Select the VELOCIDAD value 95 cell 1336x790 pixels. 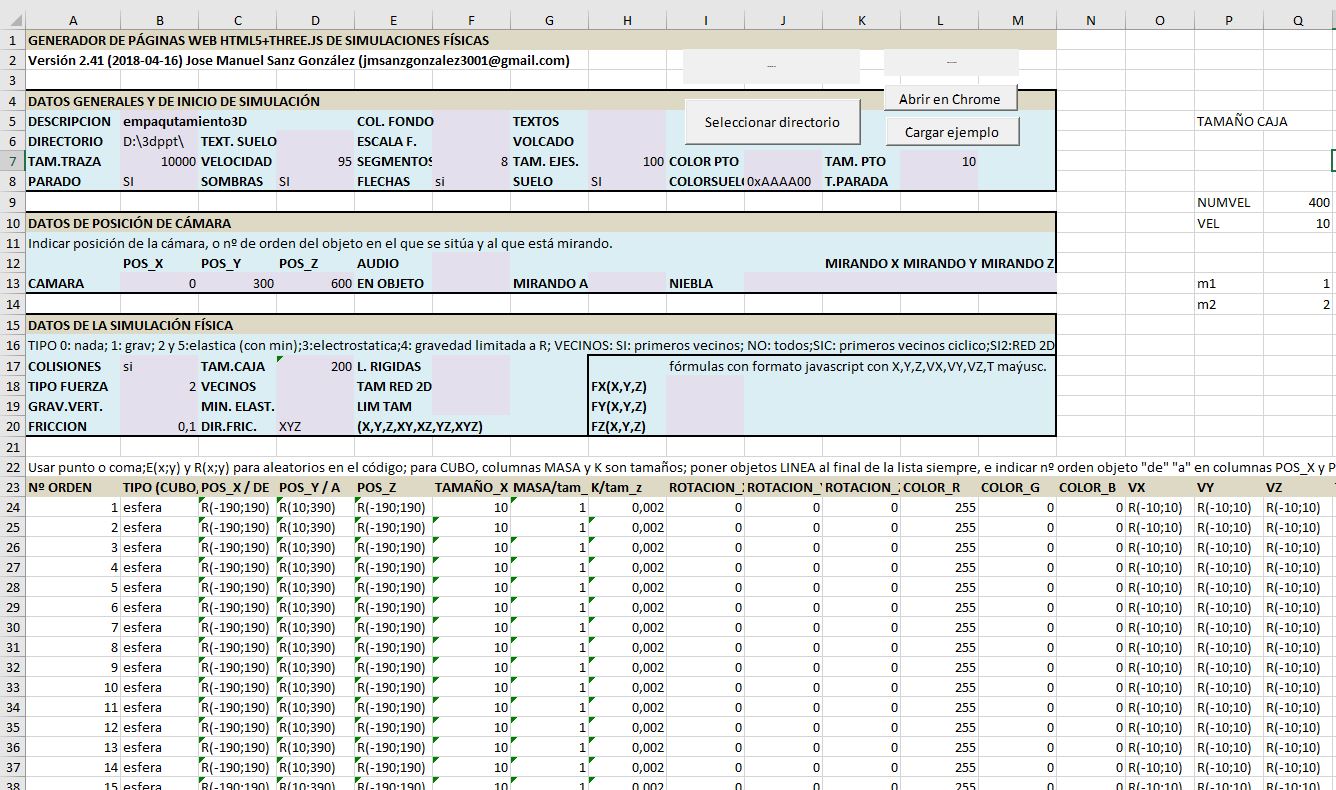[x=315, y=161]
